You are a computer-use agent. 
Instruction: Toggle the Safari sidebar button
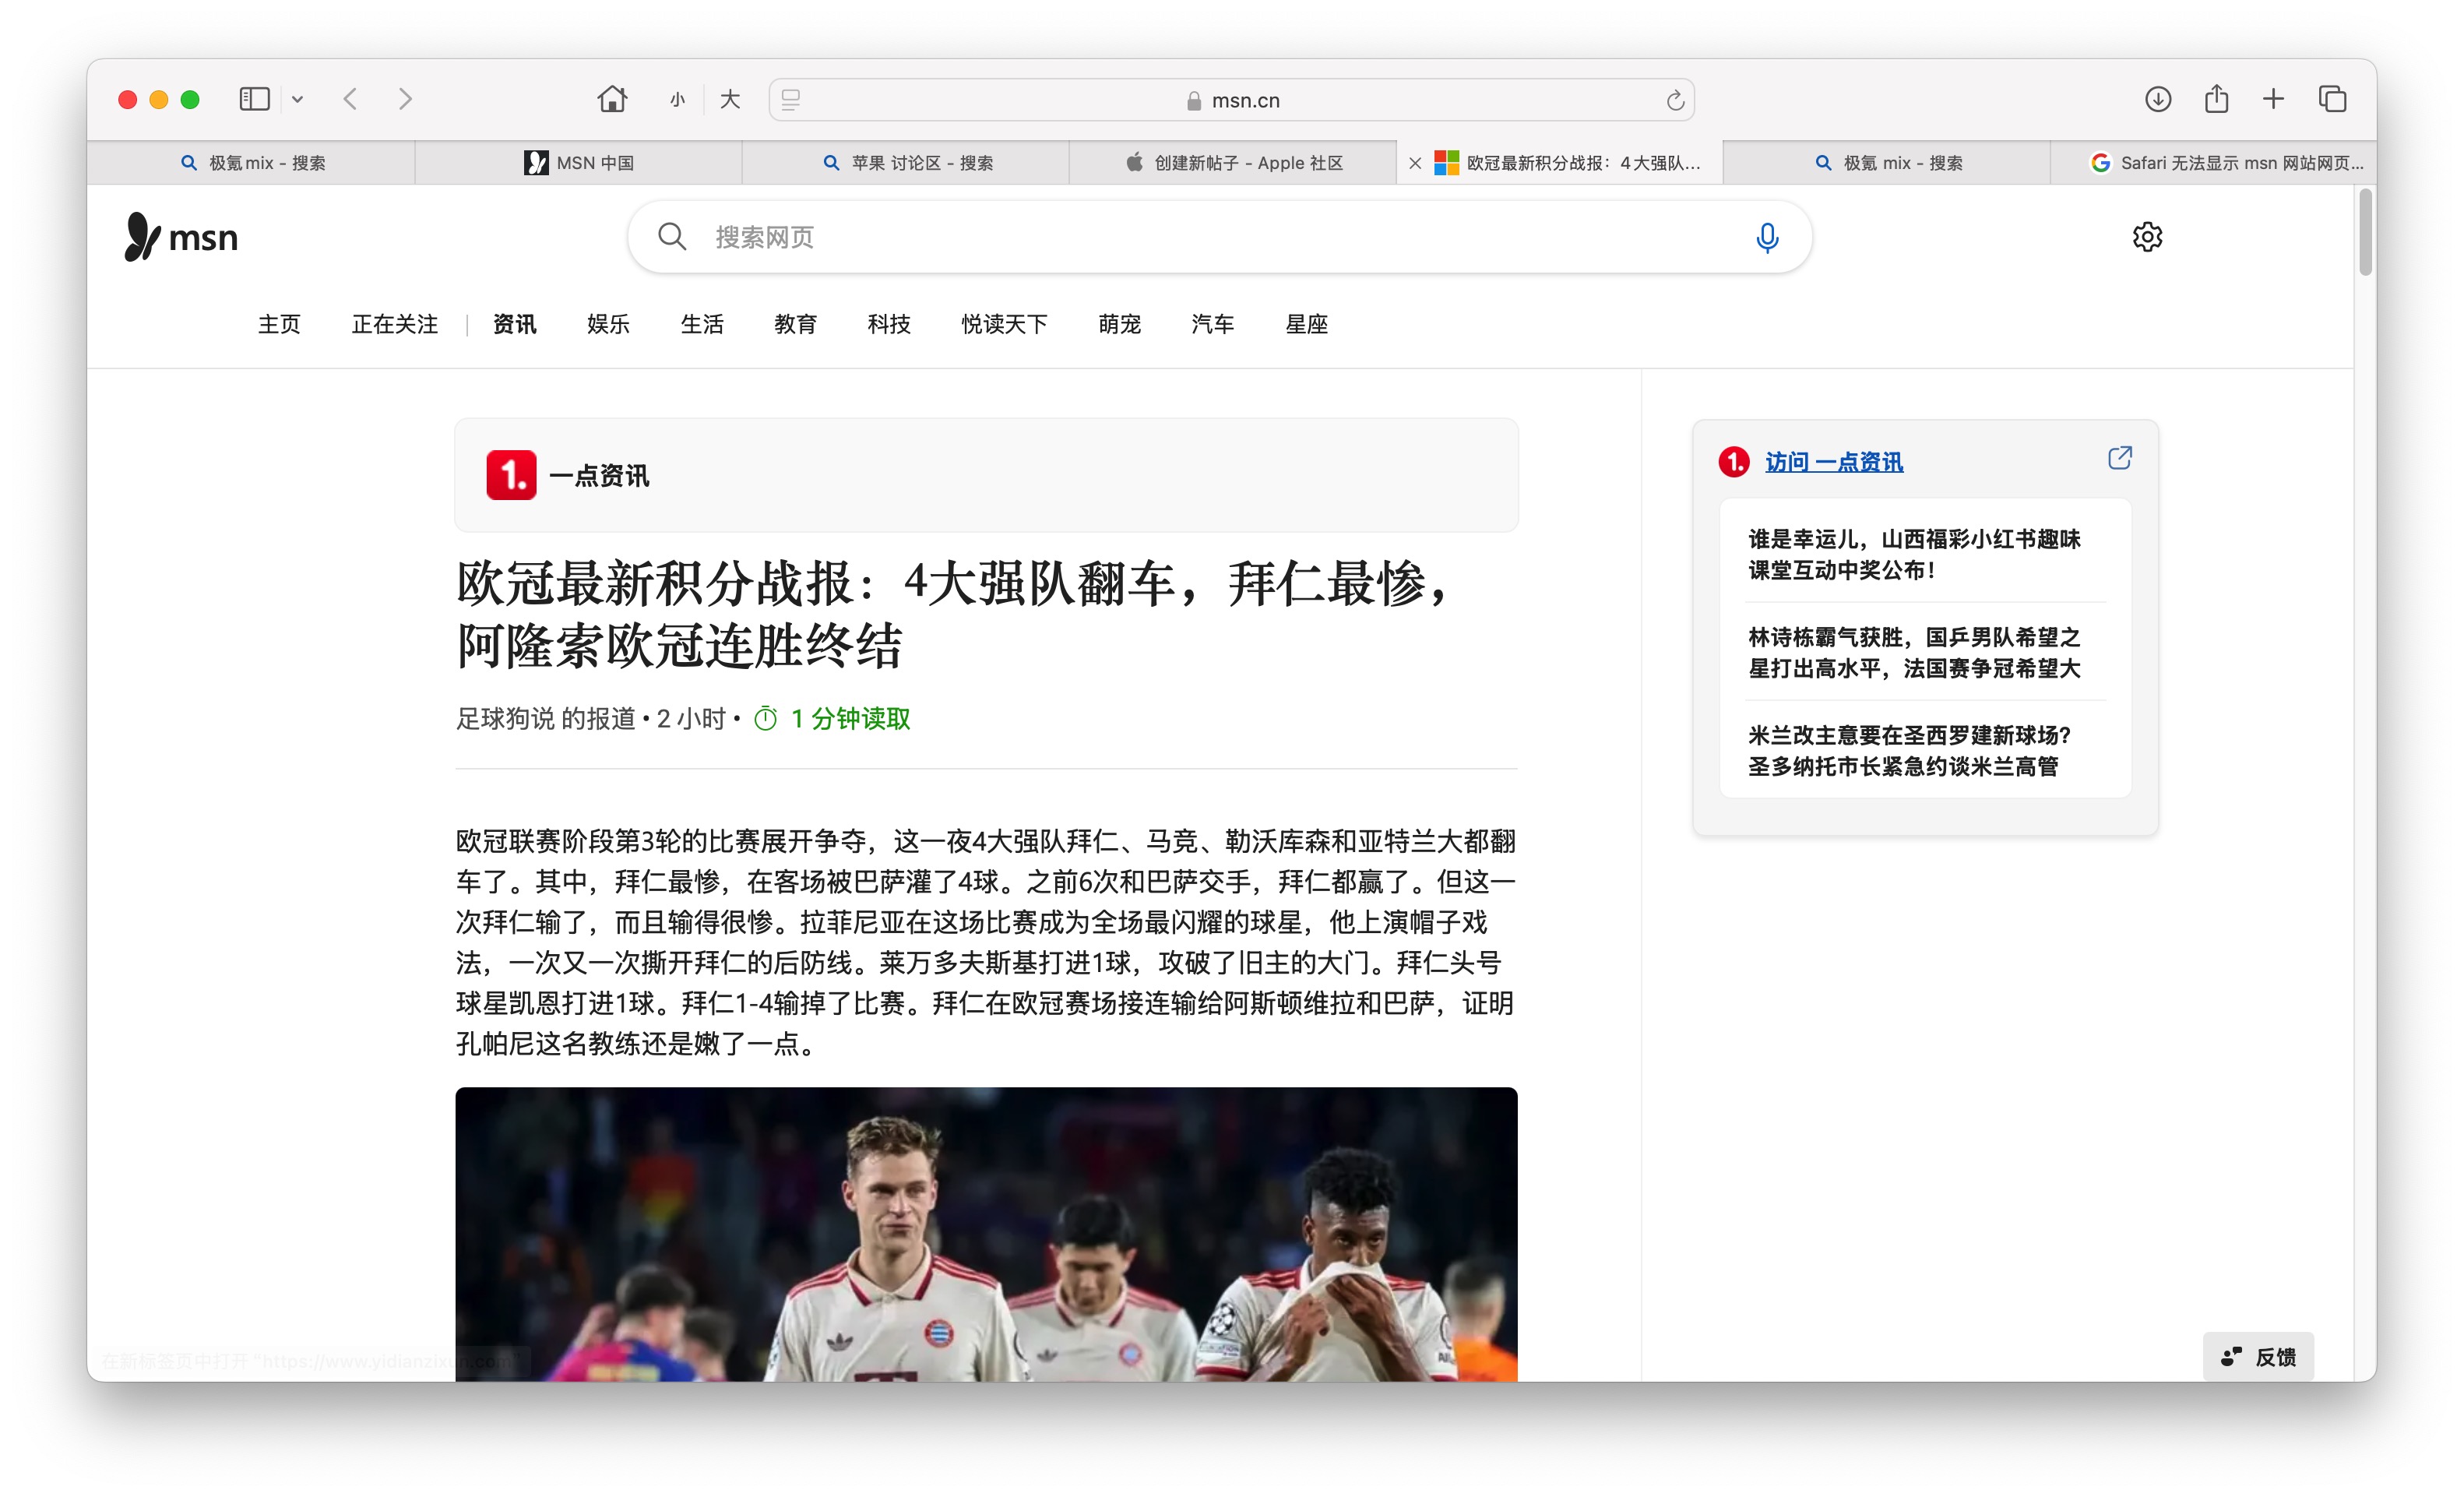click(x=254, y=99)
